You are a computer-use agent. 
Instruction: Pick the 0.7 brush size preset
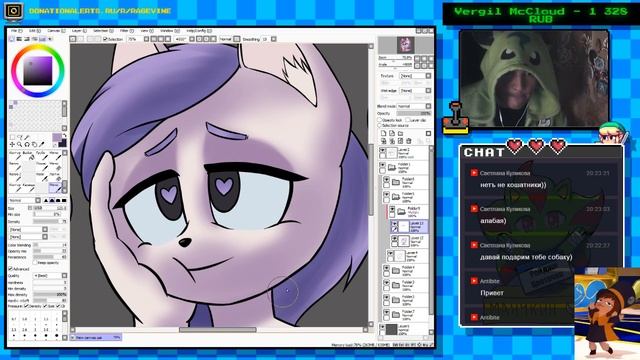(14, 319)
